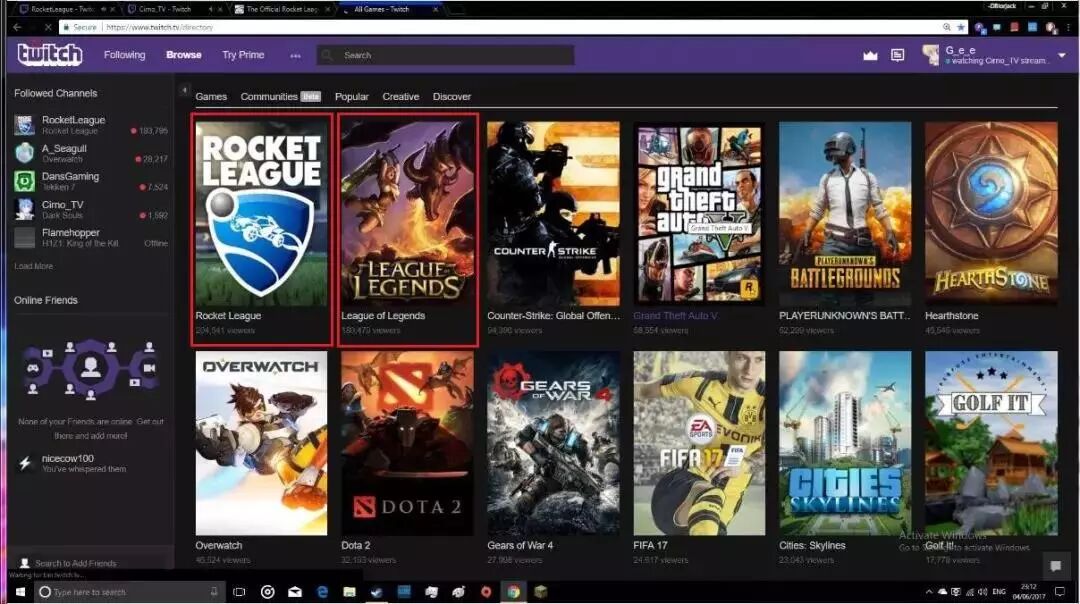Screen dimensions: 1080x604
Task: Click the Twitch search field
Action: point(446,55)
